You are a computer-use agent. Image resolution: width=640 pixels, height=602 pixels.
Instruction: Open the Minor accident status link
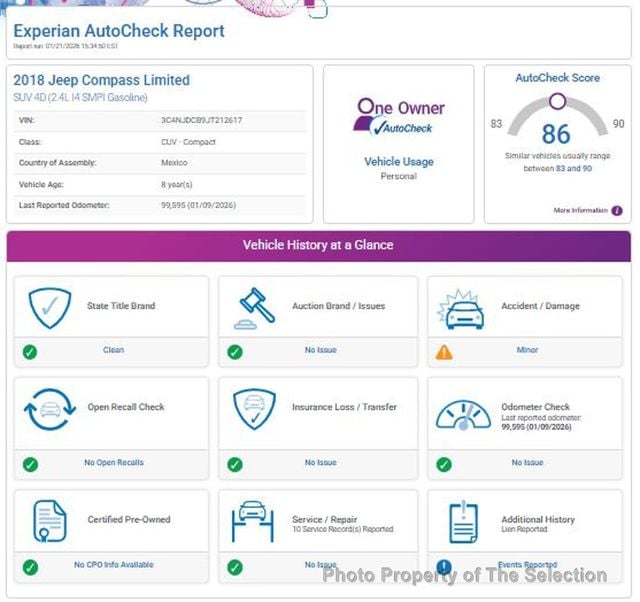[527, 350]
